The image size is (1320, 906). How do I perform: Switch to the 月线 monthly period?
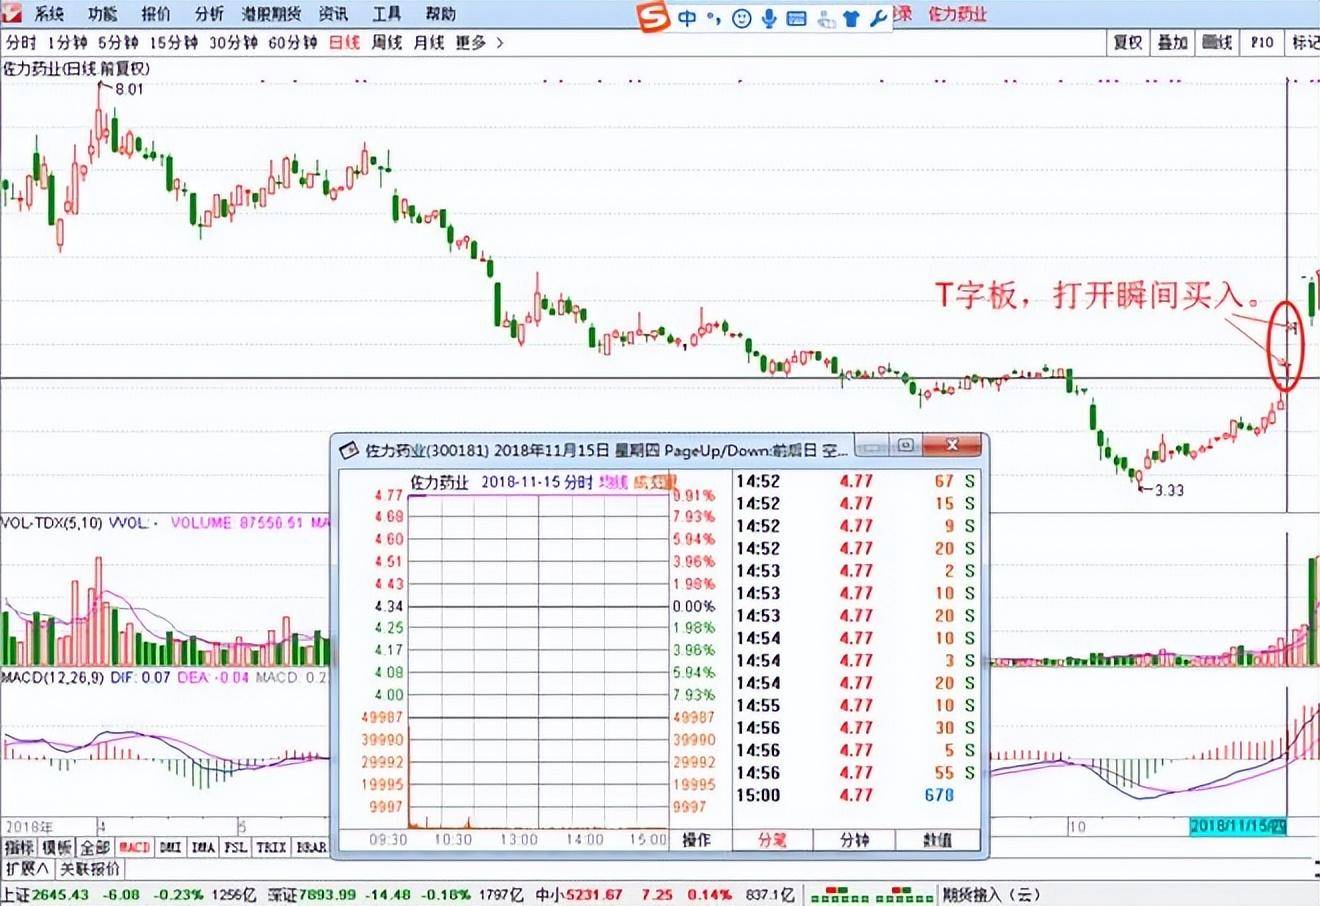point(429,43)
